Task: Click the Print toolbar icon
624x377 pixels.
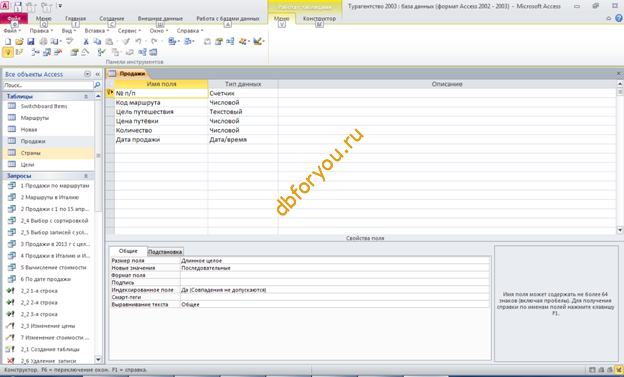Action: click(x=43, y=41)
